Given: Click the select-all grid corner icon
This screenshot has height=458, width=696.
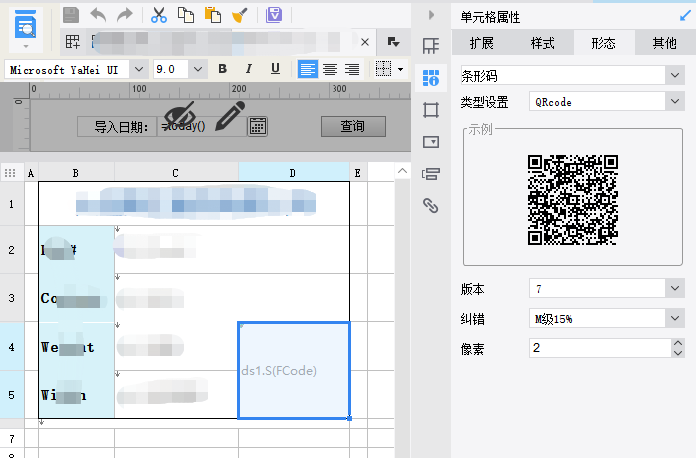Looking at the screenshot, I should [x=10, y=173].
